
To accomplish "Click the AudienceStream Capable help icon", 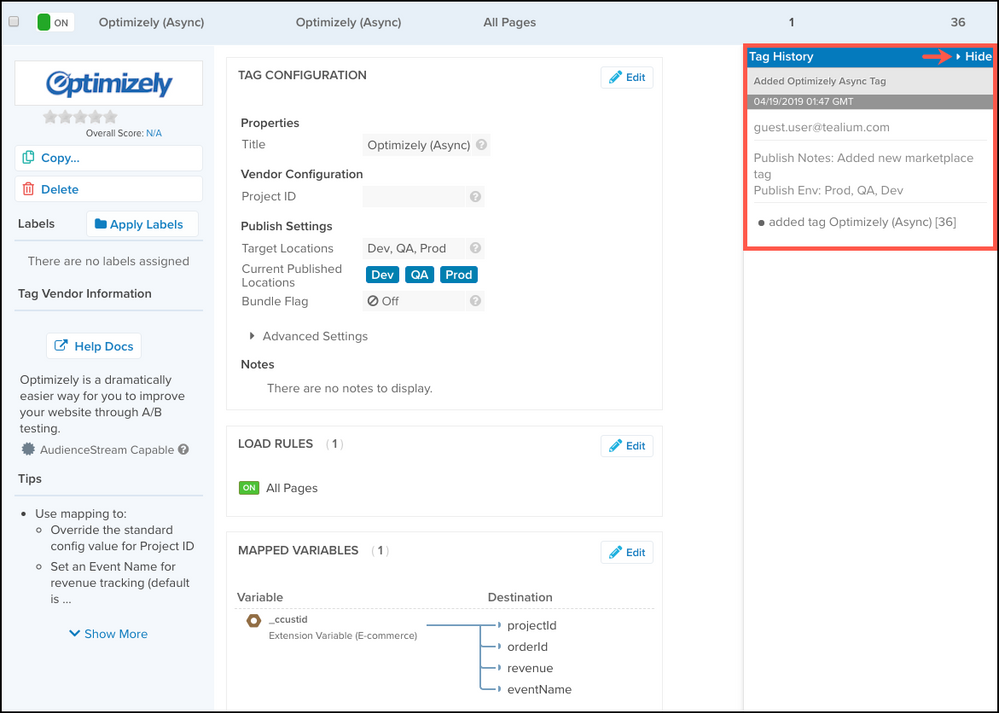I will coord(183,450).
